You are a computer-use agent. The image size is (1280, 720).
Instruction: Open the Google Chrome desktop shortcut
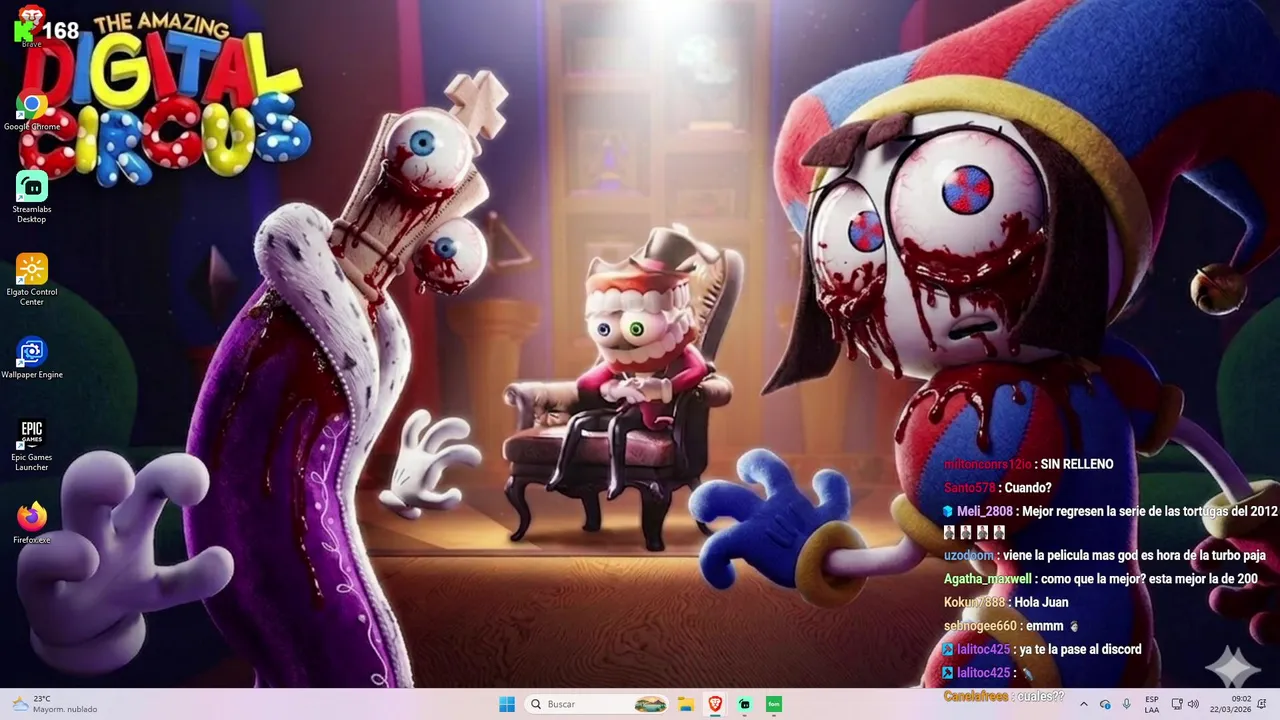(31, 111)
